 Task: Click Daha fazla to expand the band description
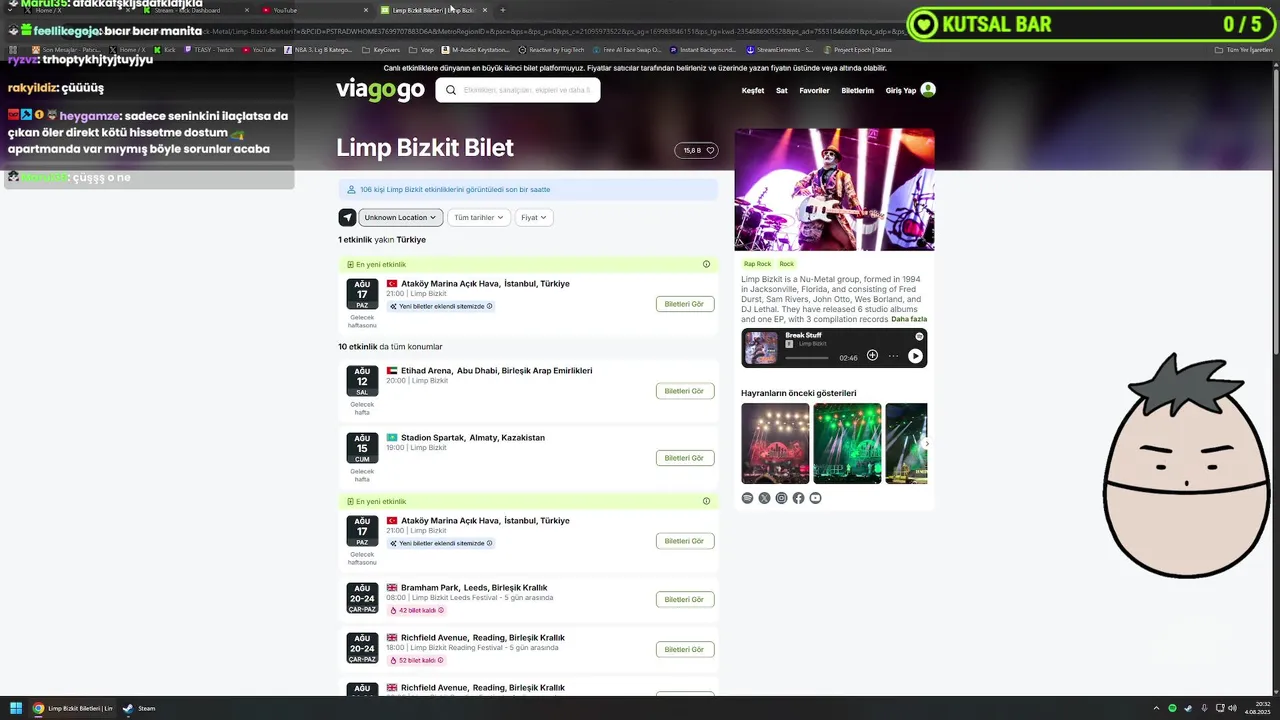click(909, 319)
